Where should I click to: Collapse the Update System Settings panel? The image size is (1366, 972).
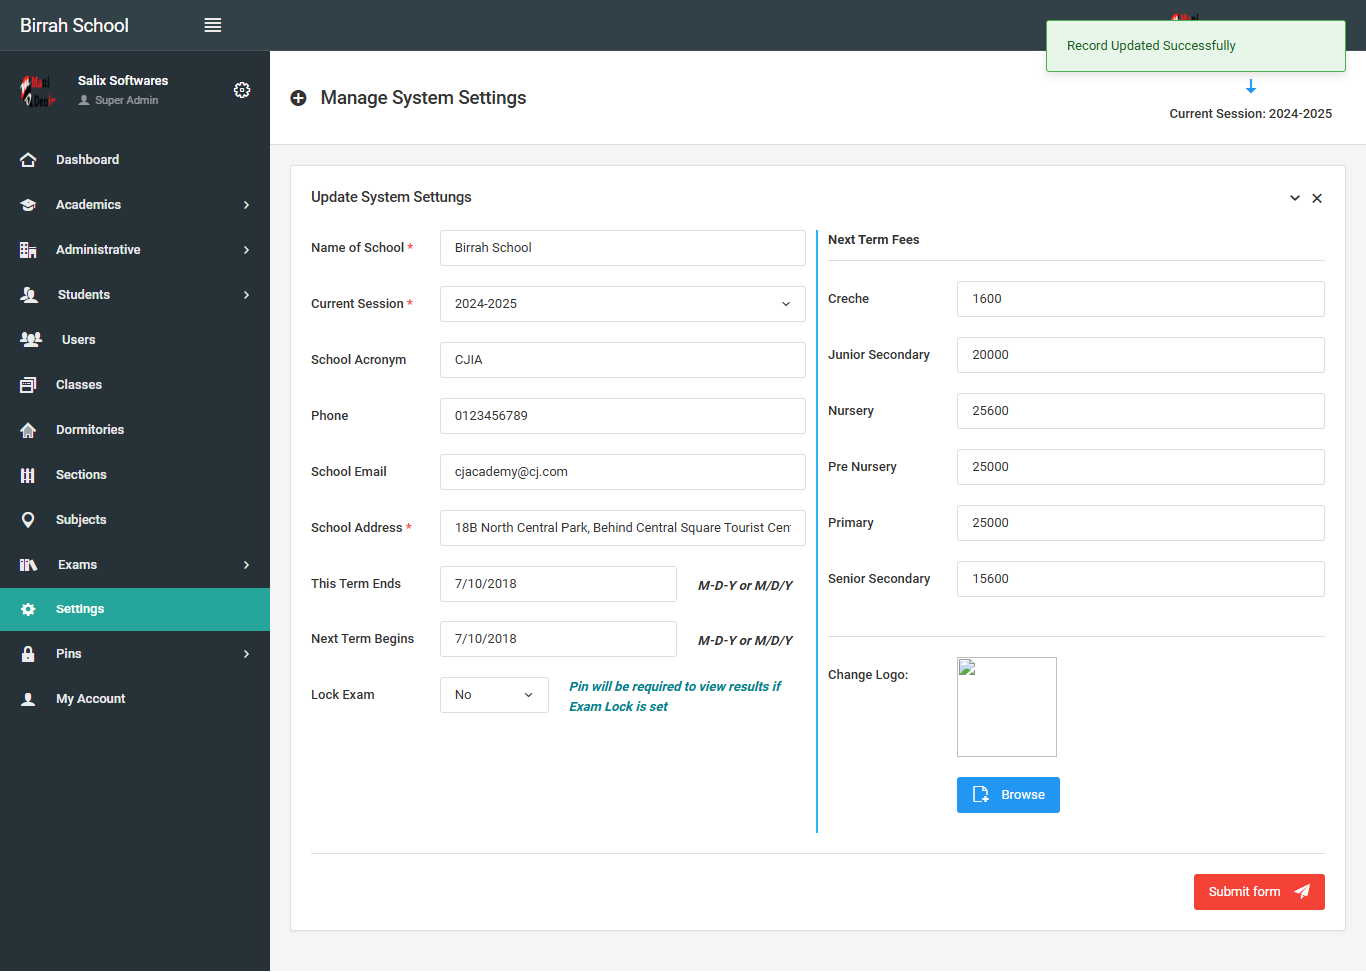[1295, 198]
